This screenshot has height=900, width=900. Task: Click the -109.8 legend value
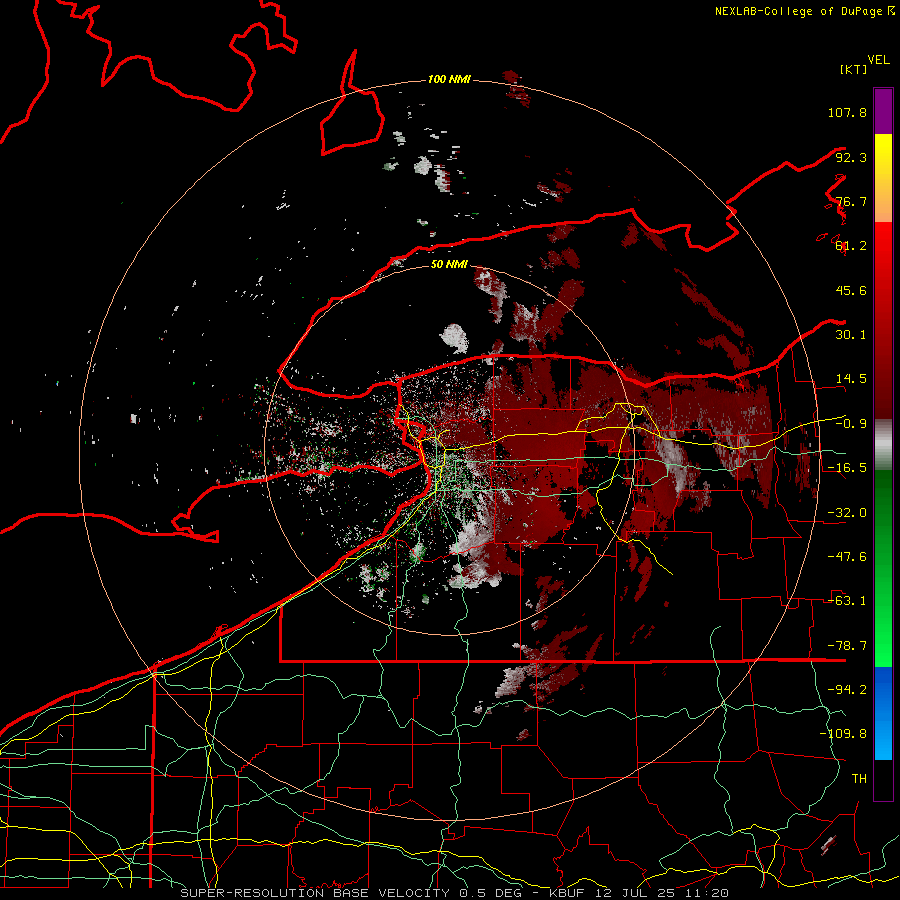(843, 734)
